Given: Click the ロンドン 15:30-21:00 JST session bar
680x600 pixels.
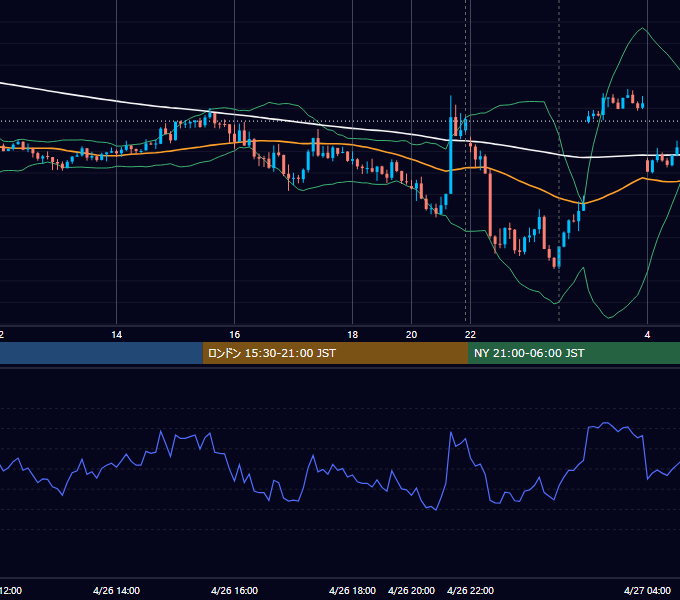Looking at the screenshot, I should tap(335, 353).
